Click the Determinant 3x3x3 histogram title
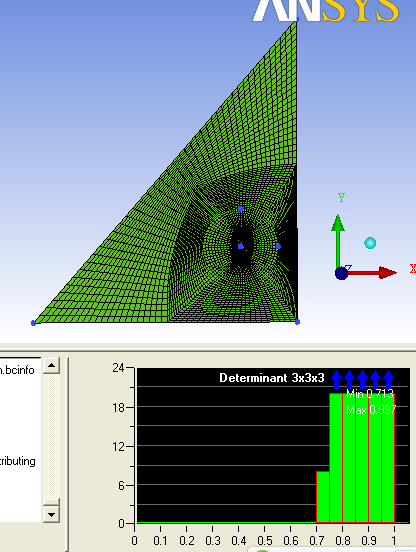This screenshot has width=416, height=552. pyautogui.click(x=272, y=378)
